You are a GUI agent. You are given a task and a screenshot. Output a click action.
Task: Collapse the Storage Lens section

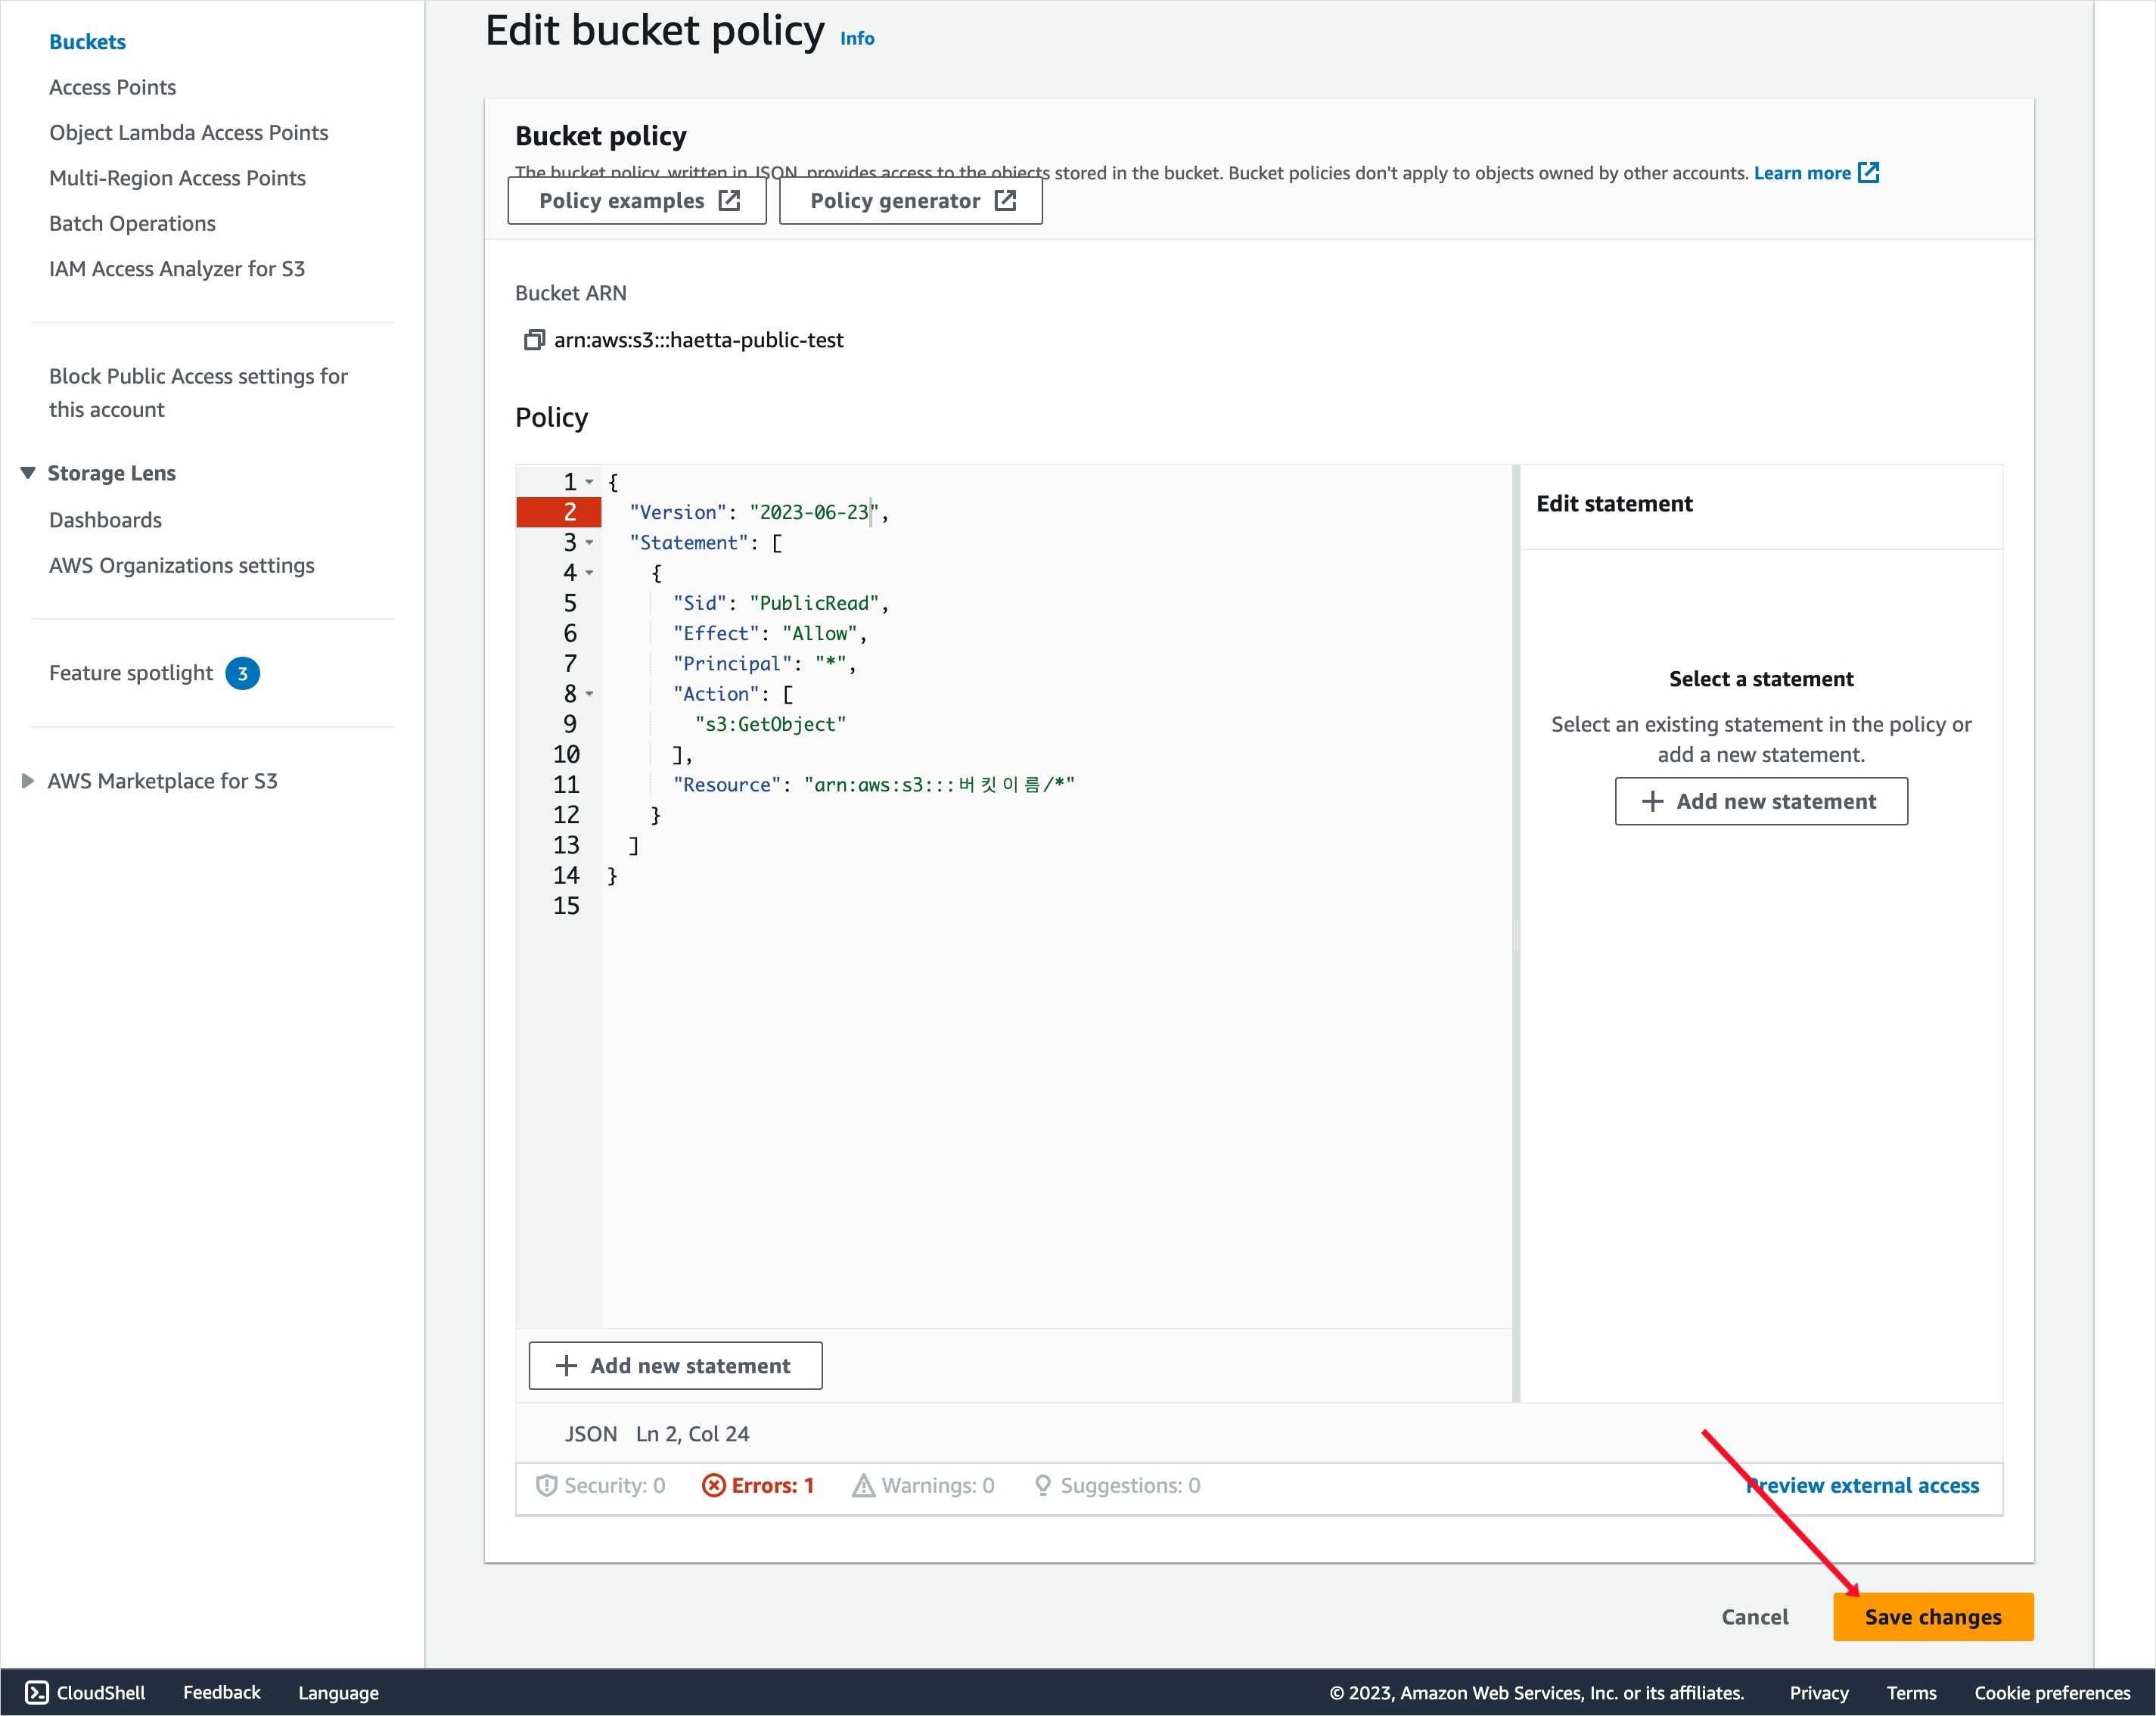[x=28, y=472]
